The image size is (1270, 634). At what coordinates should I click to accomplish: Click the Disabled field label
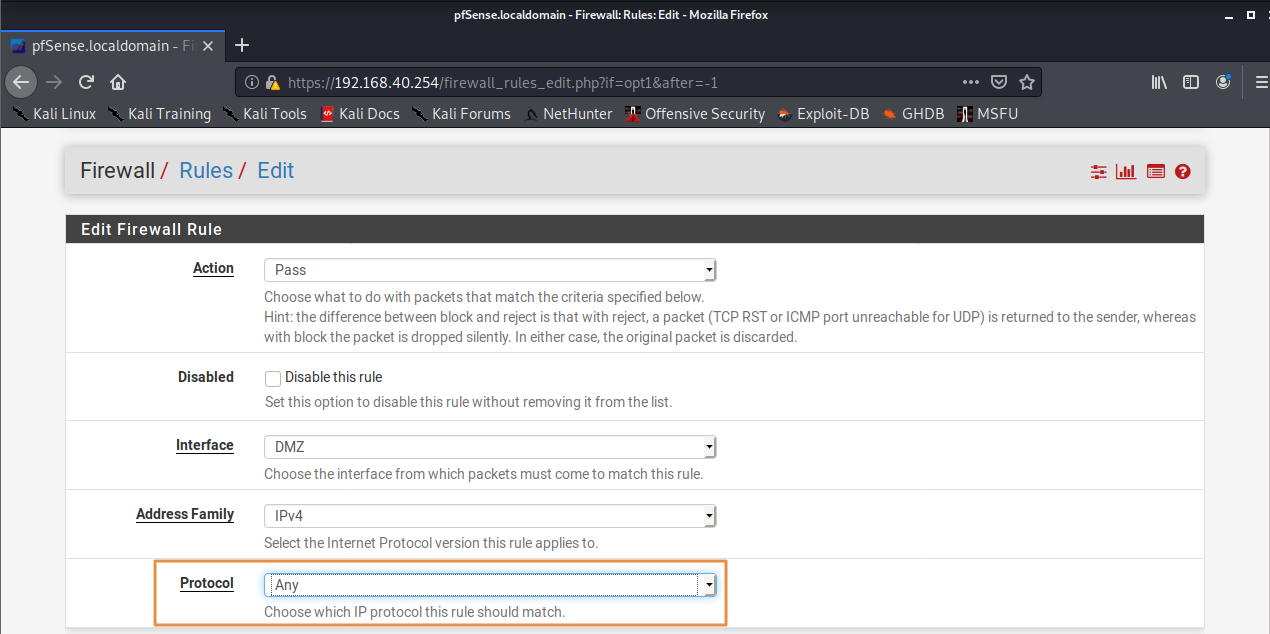tap(206, 377)
